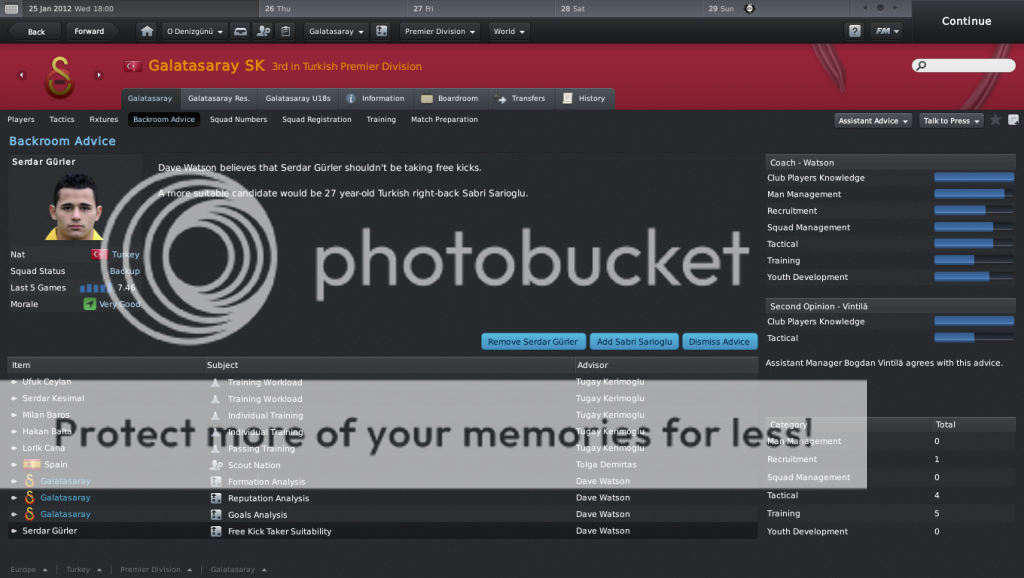Select the Players submenu
The image size is (1024, 578).
21,120
